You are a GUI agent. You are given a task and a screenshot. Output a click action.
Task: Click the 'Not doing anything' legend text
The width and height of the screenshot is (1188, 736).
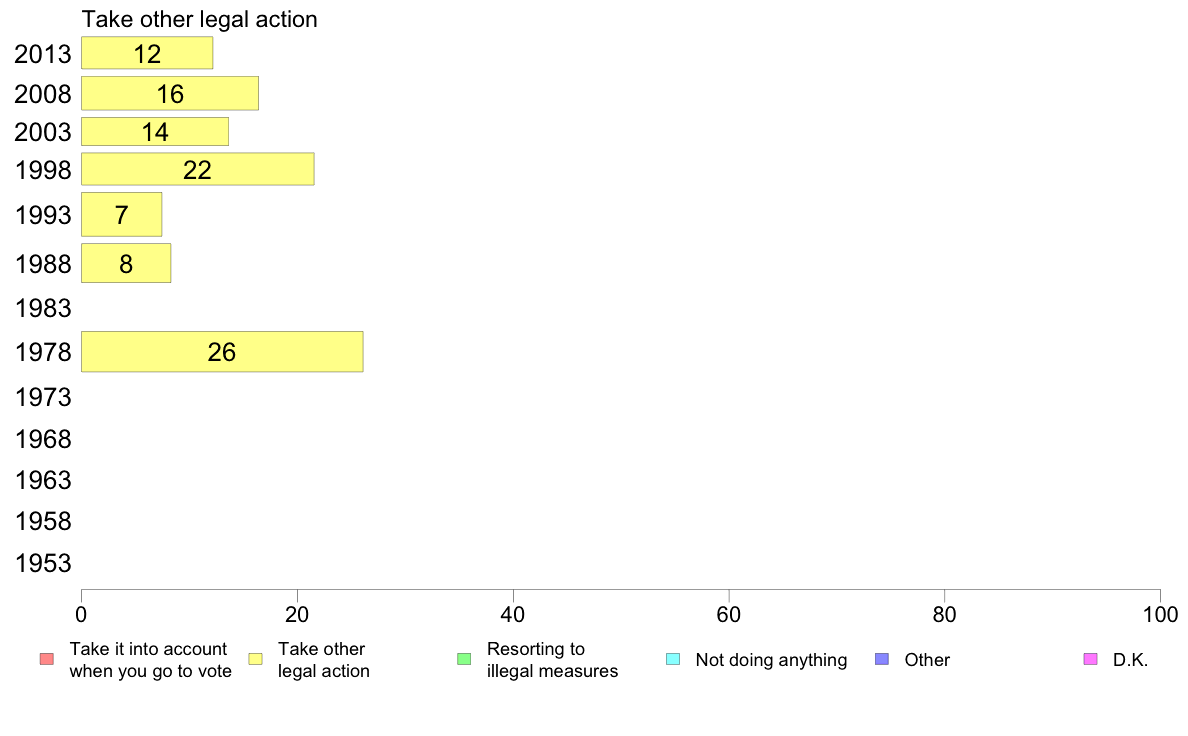point(771,659)
